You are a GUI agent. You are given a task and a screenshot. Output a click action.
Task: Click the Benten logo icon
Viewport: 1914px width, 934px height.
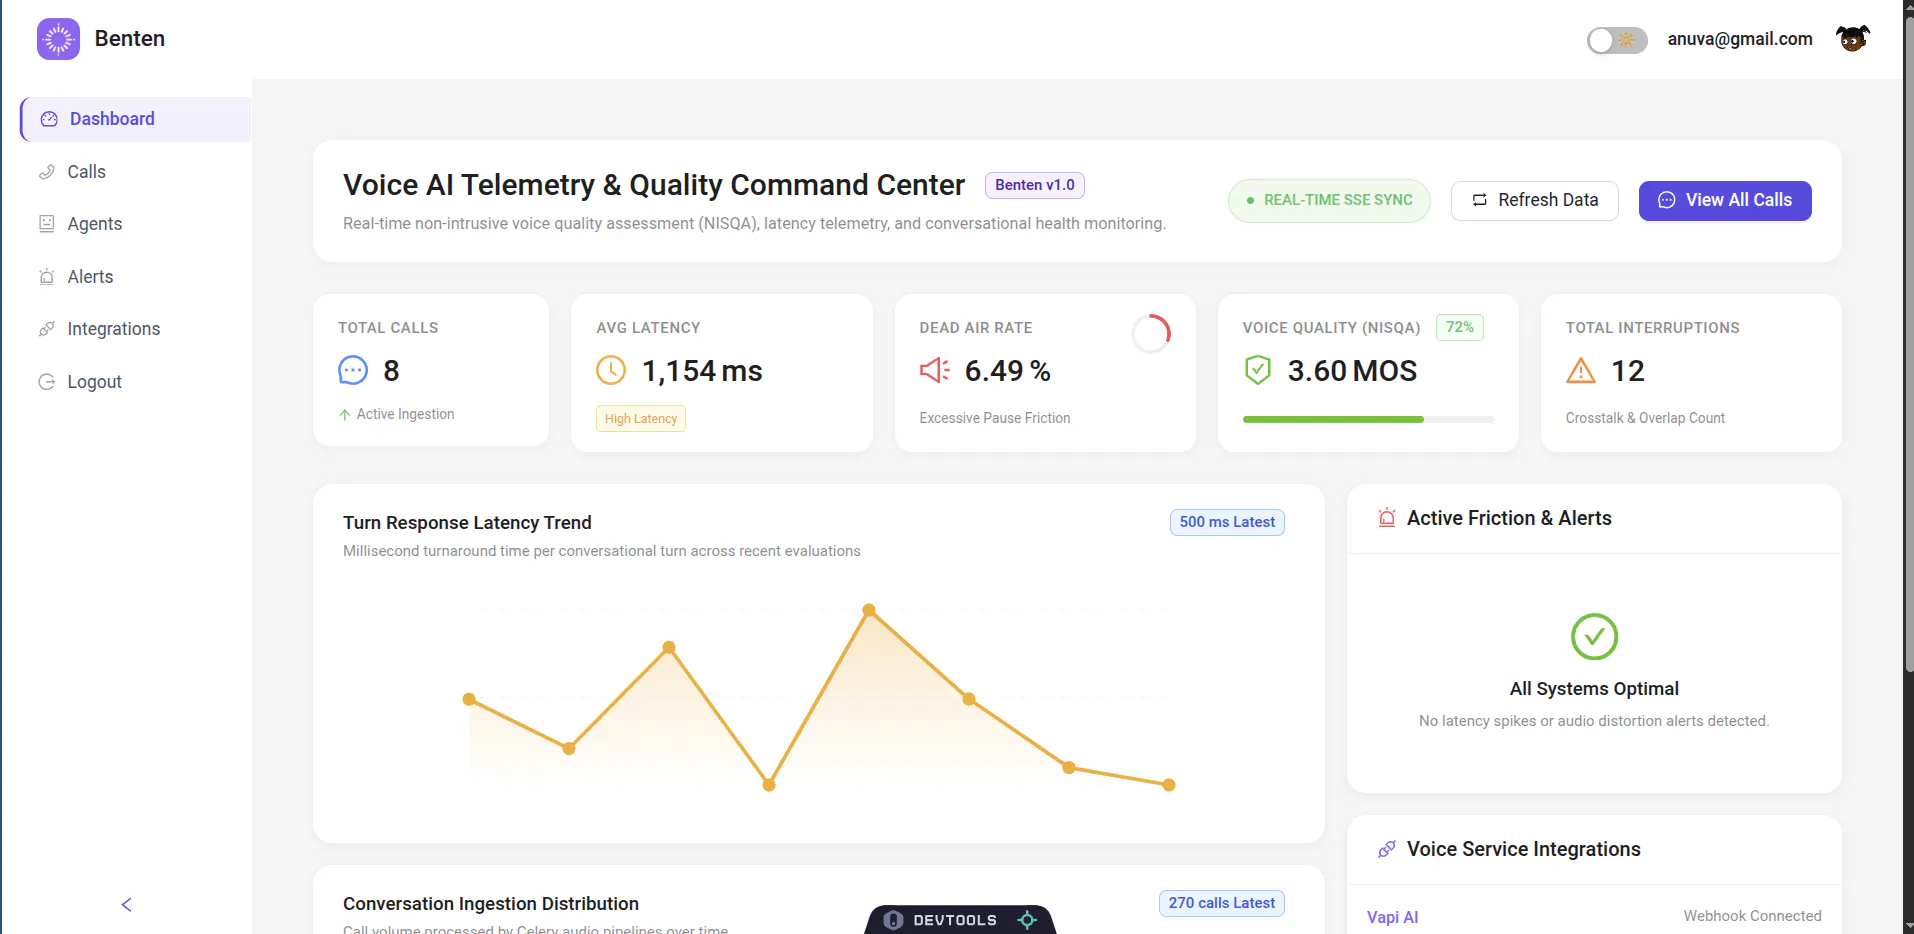point(58,39)
